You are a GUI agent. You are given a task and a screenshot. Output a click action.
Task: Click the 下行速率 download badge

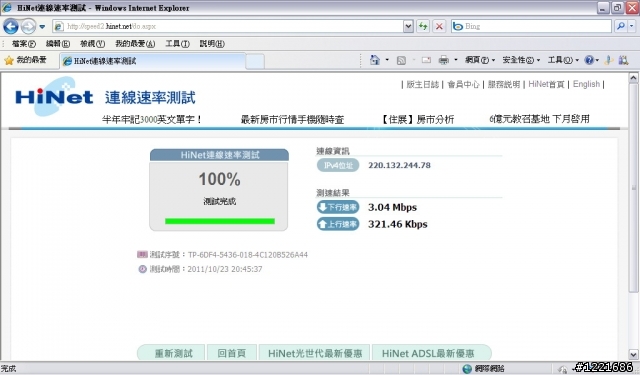pos(338,207)
